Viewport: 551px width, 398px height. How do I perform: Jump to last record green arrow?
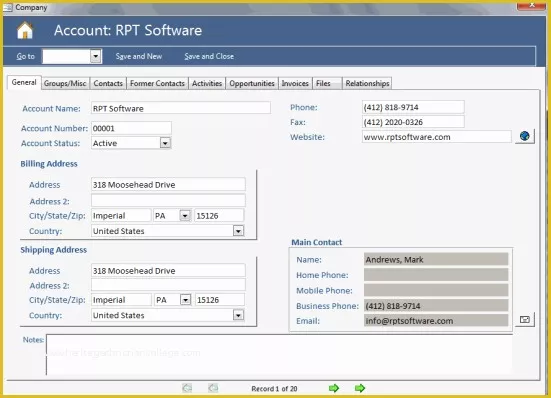(360, 388)
